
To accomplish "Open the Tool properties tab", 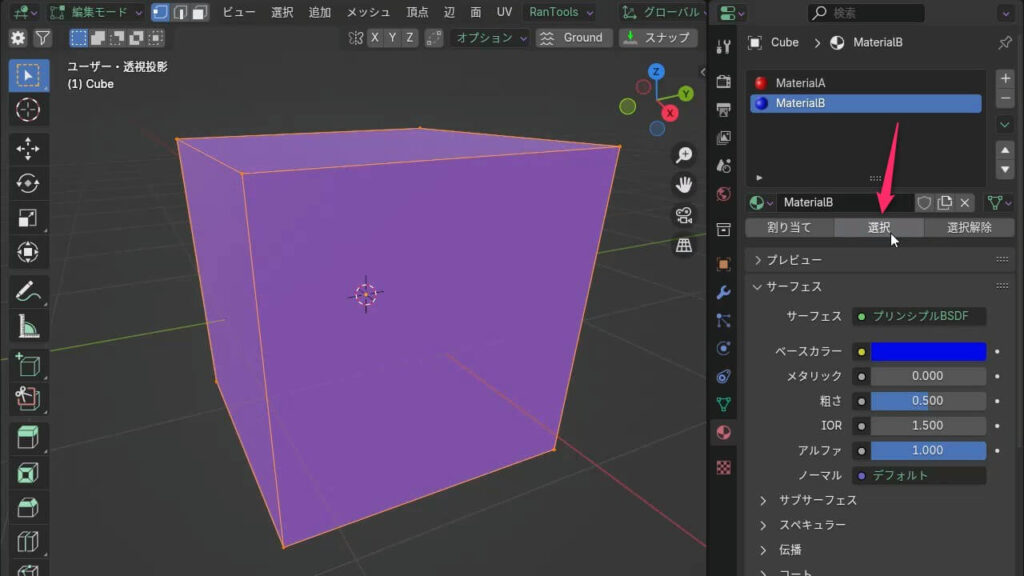I will (x=724, y=46).
